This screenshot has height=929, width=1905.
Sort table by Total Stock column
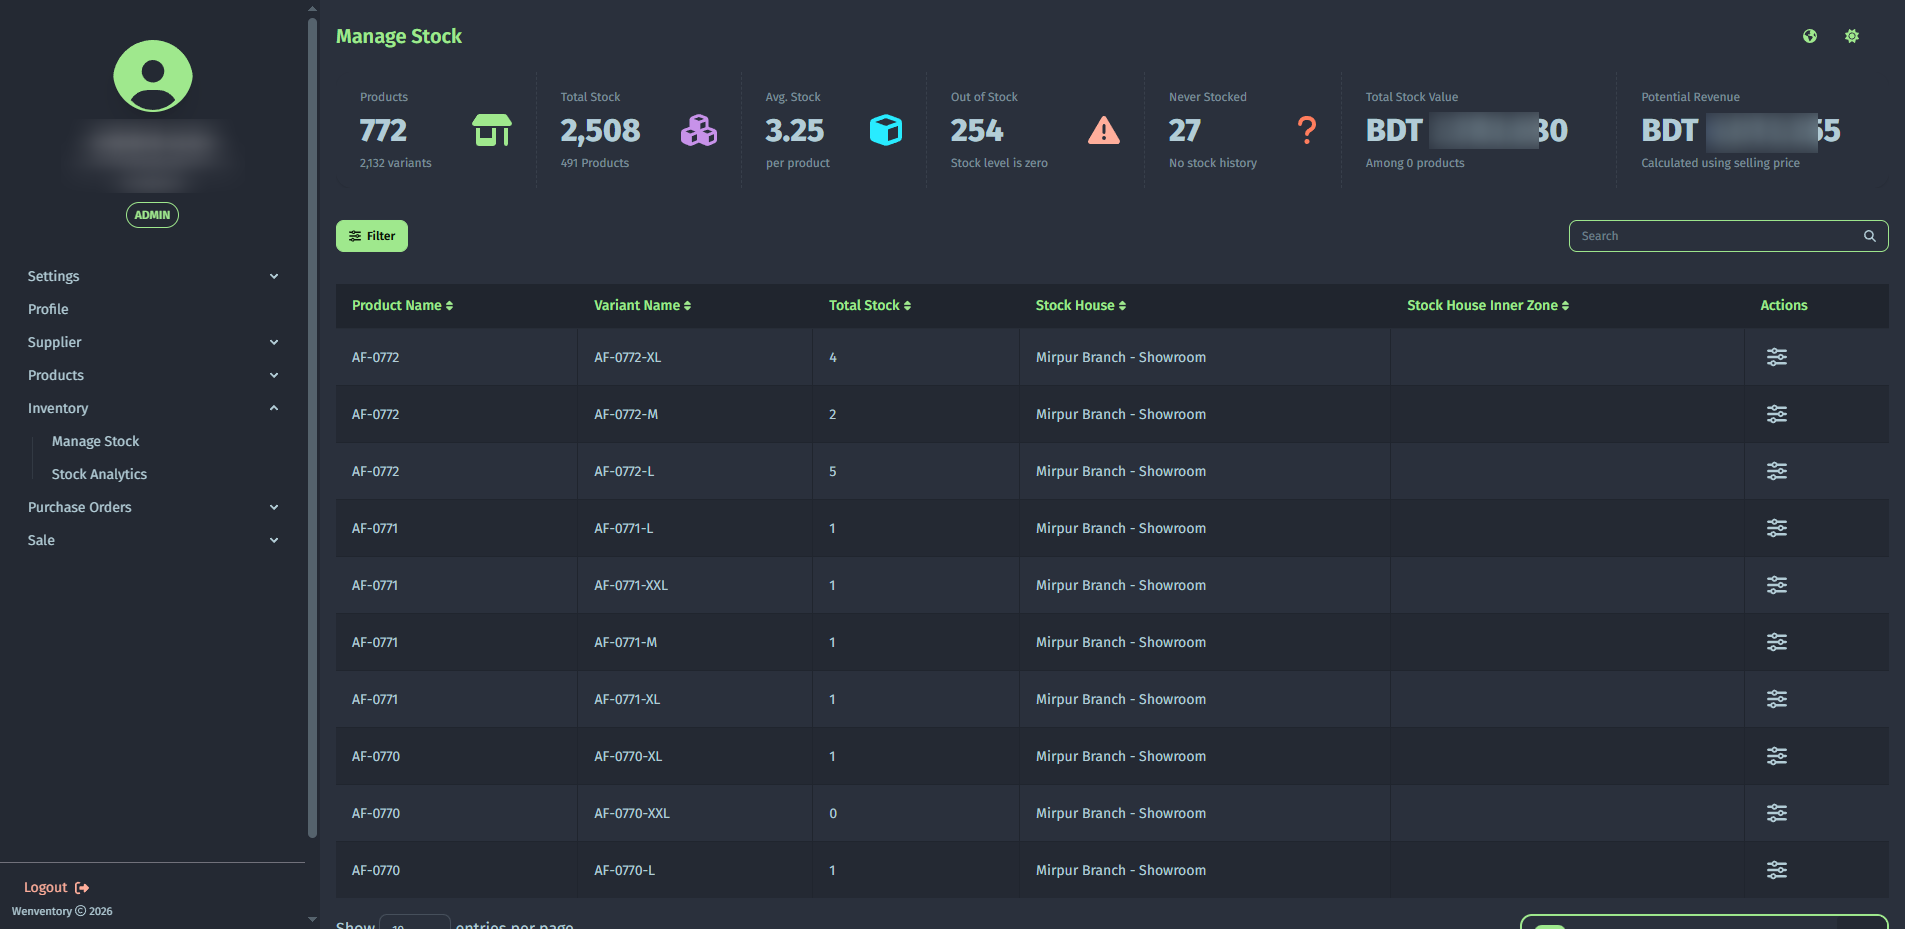click(869, 305)
